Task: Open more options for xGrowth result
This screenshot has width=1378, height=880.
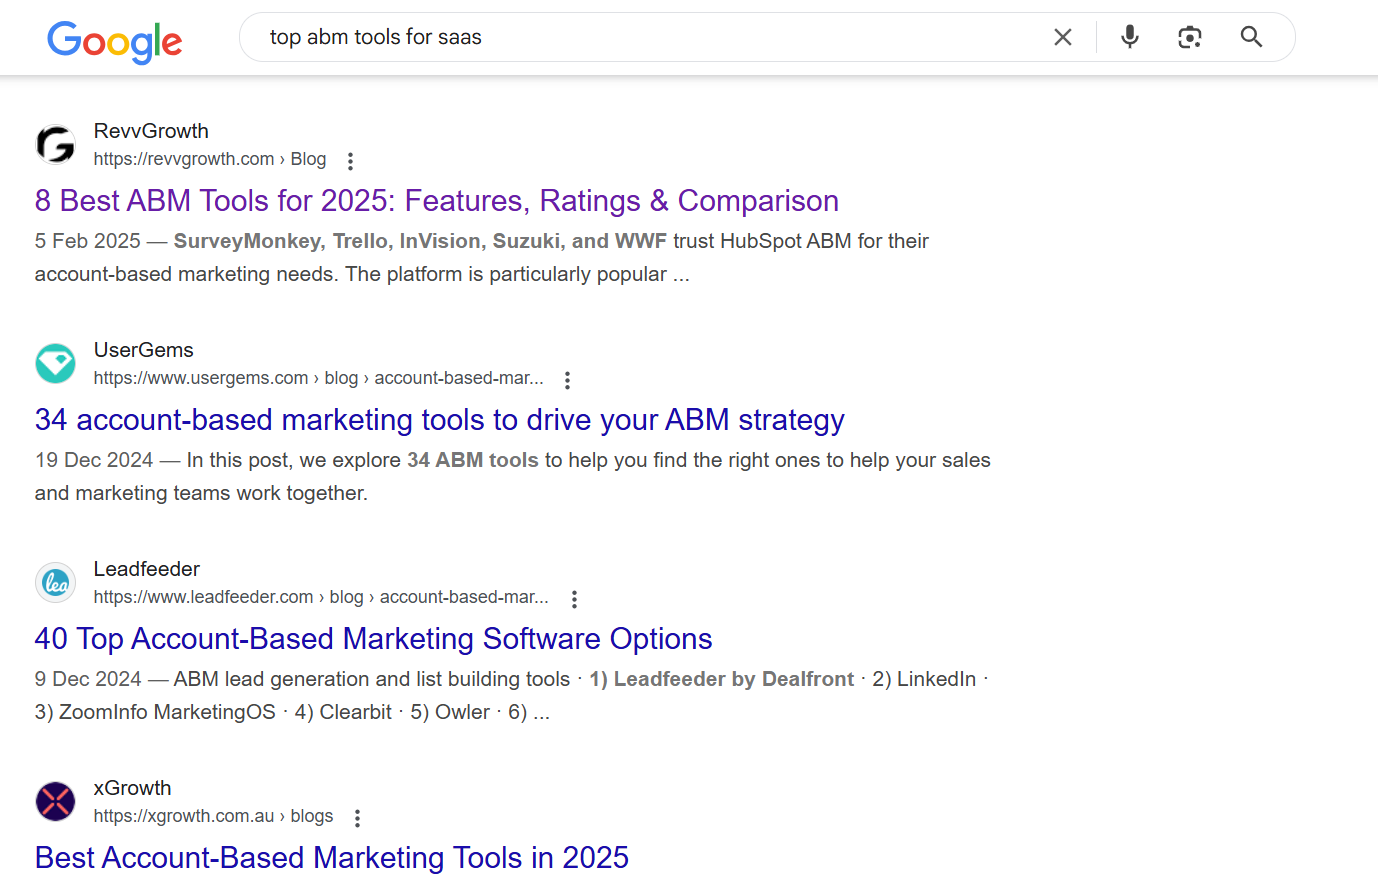Action: pyautogui.click(x=357, y=818)
